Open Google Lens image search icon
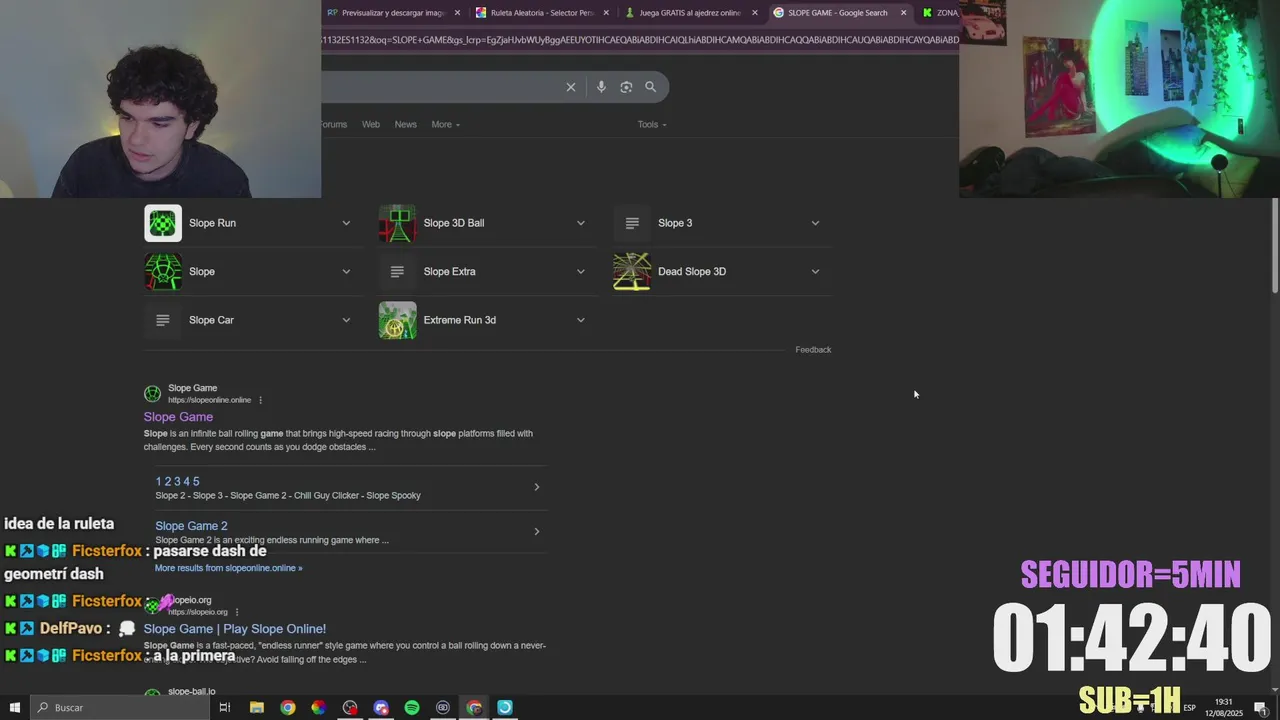This screenshot has width=1280, height=720. pos(626,87)
